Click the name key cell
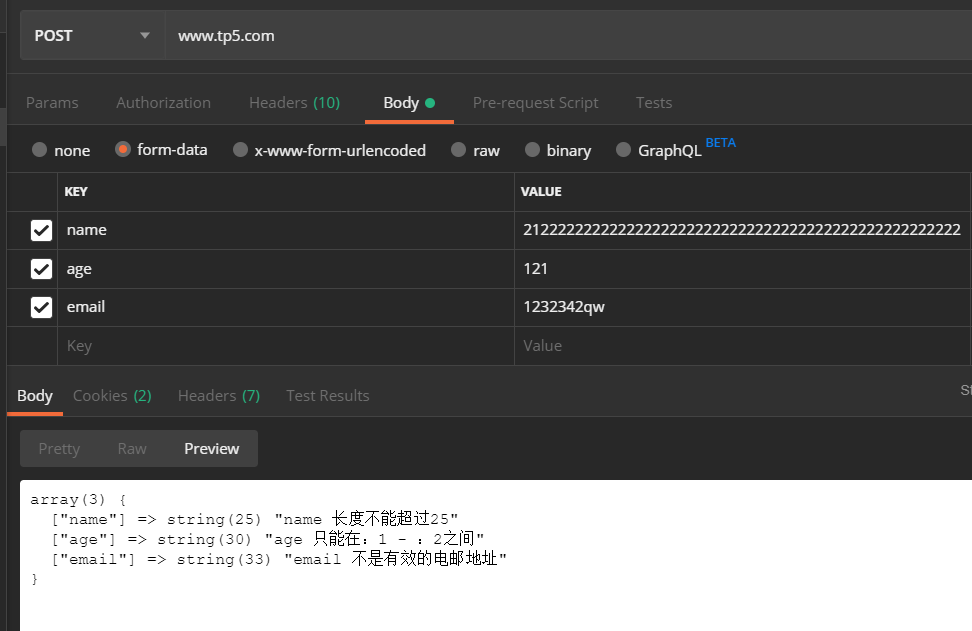This screenshot has width=972, height=631. point(286,231)
